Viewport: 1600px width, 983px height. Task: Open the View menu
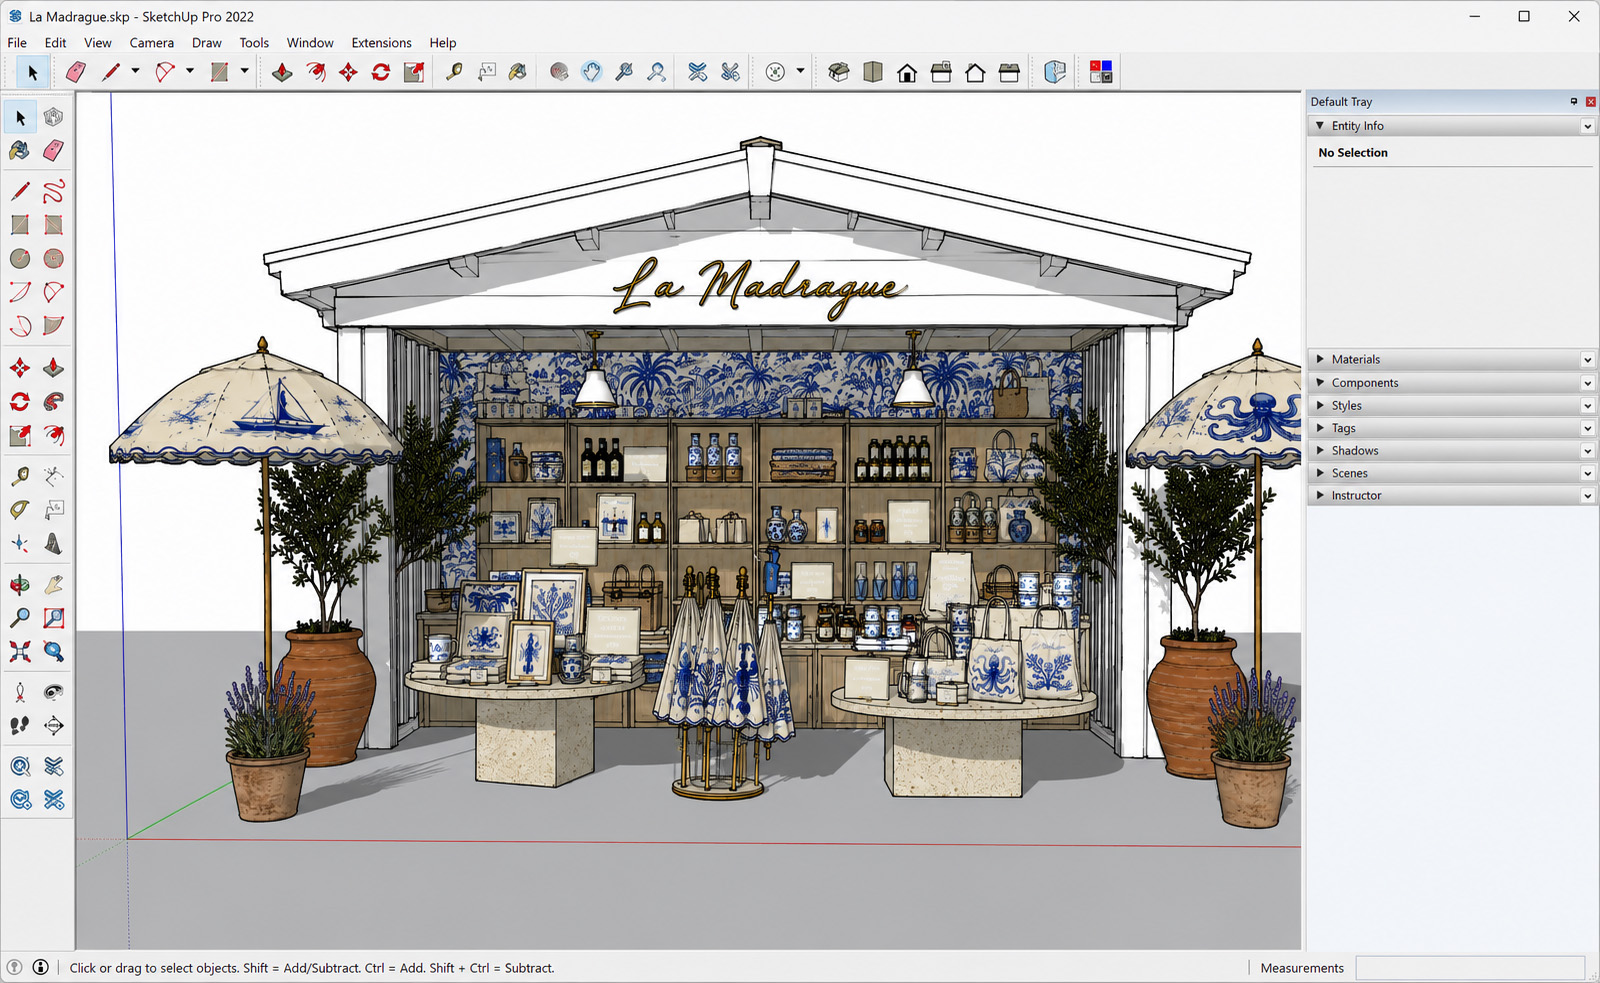[98, 43]
